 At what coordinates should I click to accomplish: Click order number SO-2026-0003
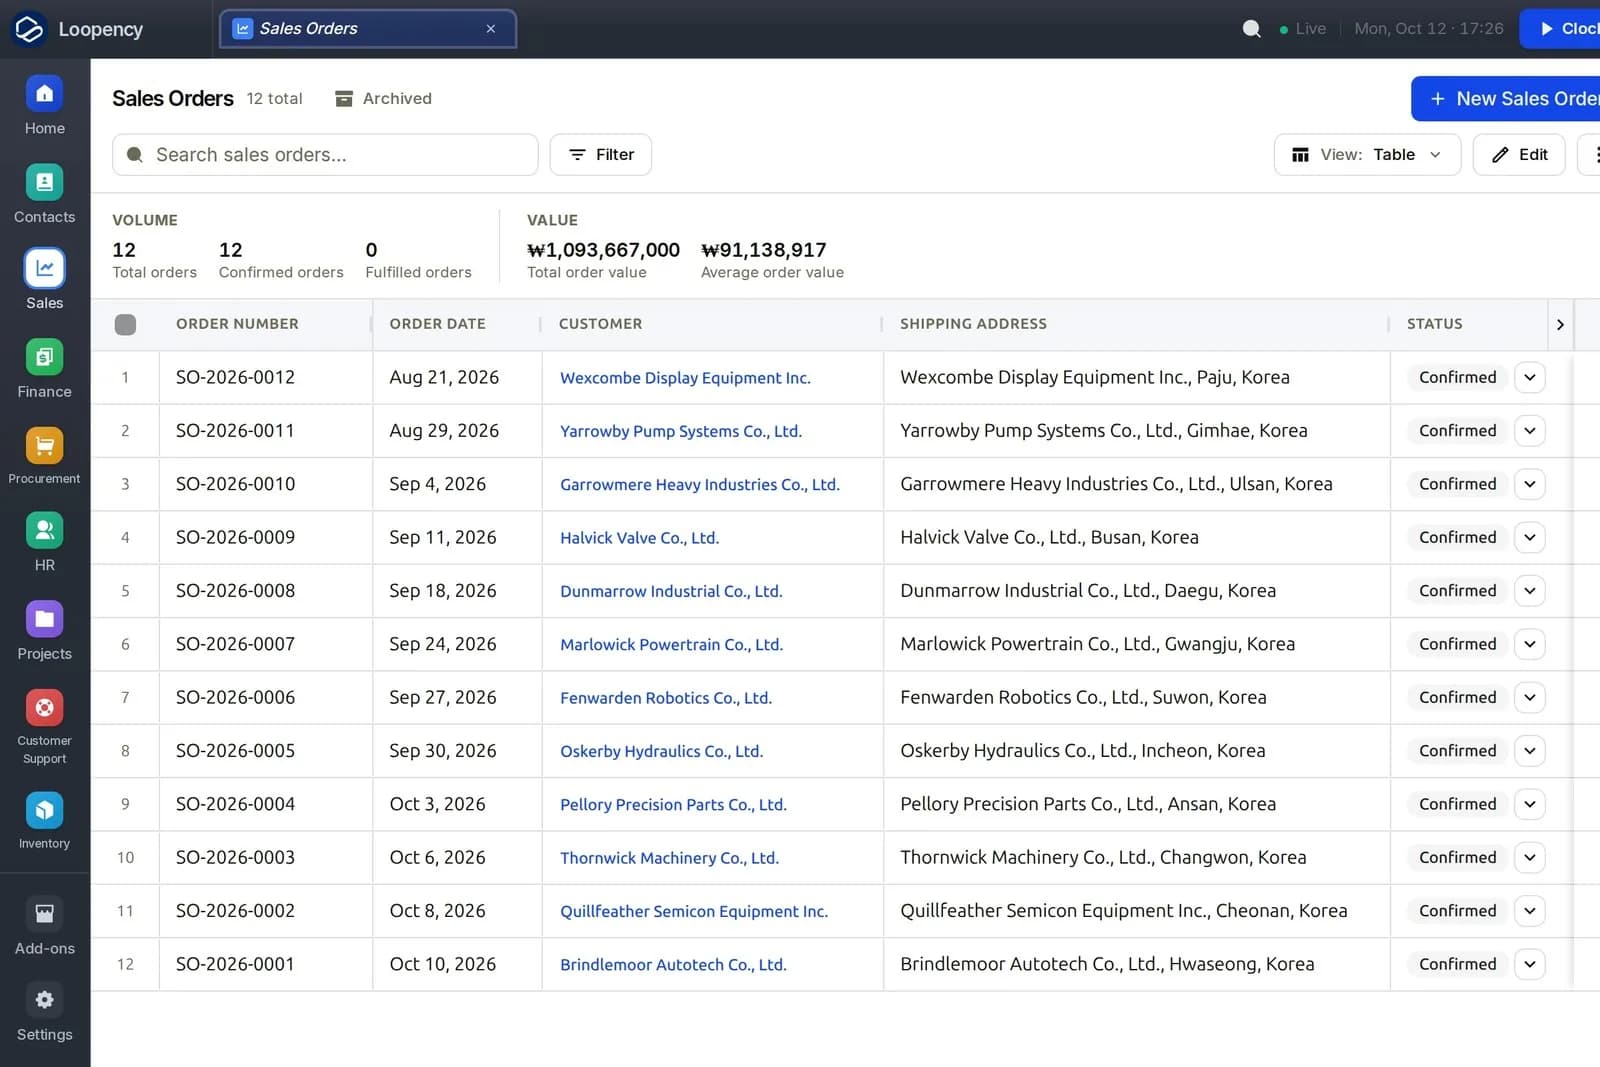click(x=235, y=857)
